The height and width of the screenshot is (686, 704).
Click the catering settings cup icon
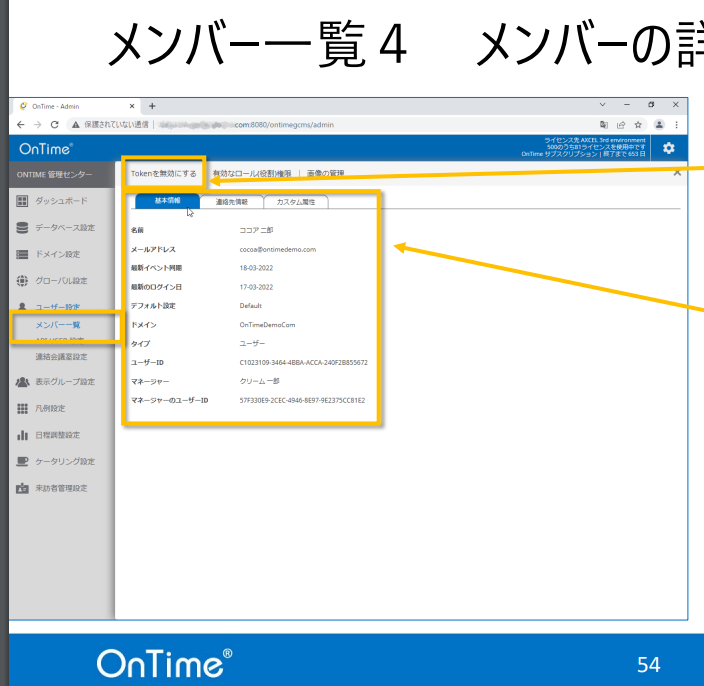(22, 461)
